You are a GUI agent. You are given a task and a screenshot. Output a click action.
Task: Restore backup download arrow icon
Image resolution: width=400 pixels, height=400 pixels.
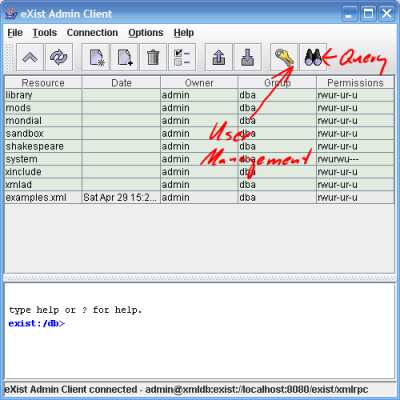(x=248, y=57)
